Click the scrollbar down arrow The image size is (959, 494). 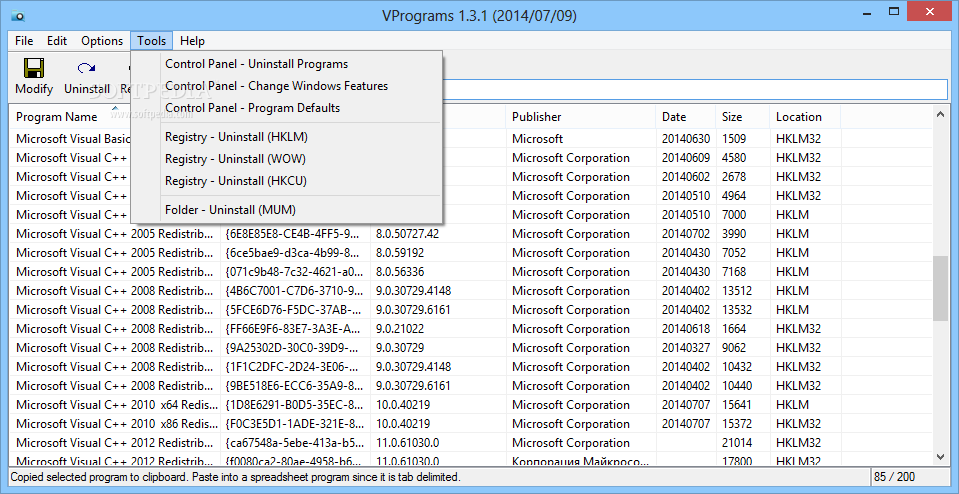(940, 456)
